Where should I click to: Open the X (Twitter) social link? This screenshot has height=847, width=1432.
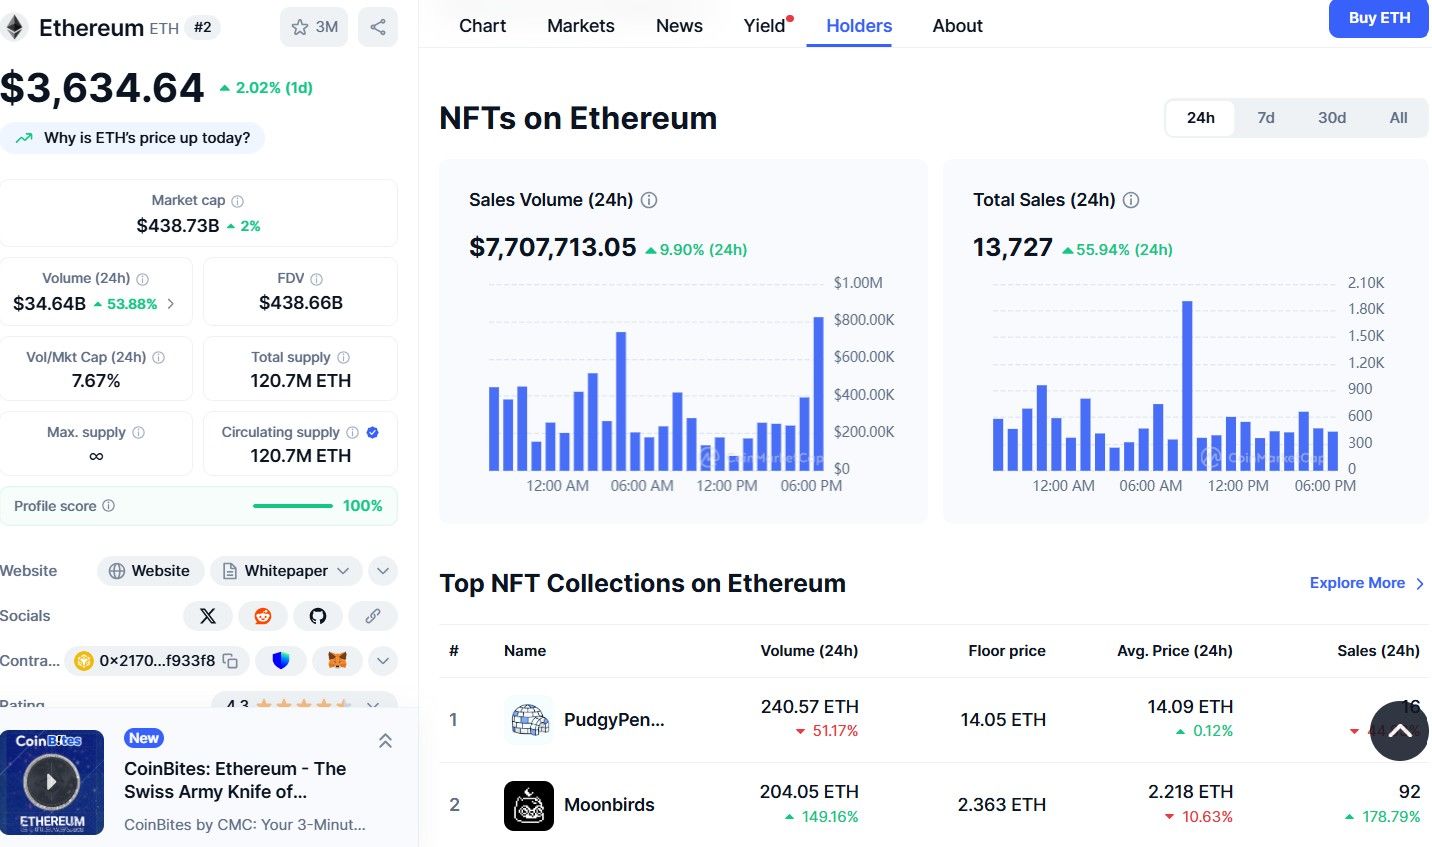coord(208,616)
